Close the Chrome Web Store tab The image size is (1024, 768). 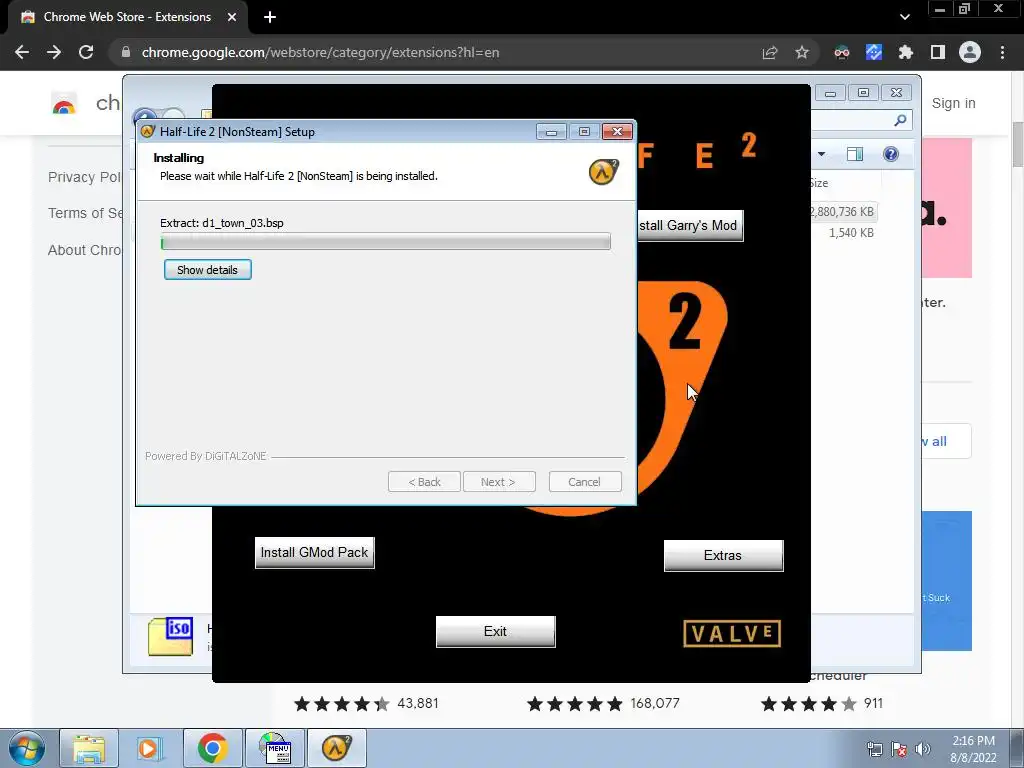(232, 17)
